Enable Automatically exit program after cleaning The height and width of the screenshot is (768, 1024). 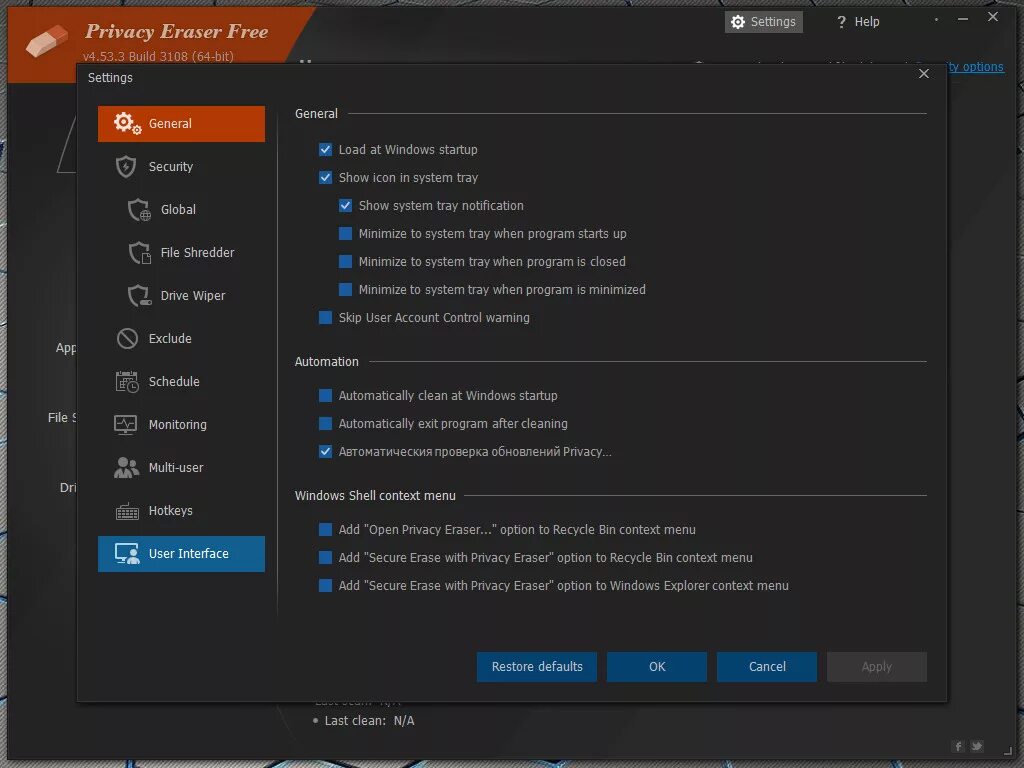[325, 423]
